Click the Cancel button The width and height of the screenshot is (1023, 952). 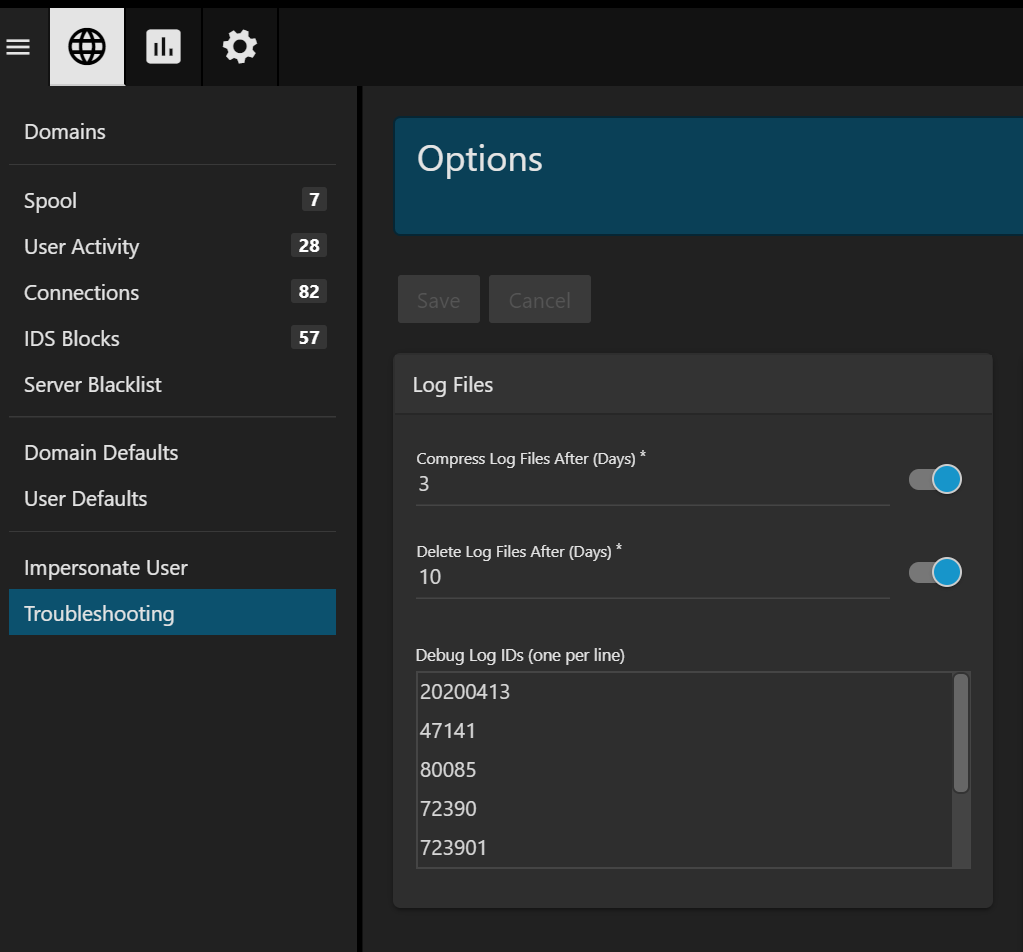coord(540,300)
